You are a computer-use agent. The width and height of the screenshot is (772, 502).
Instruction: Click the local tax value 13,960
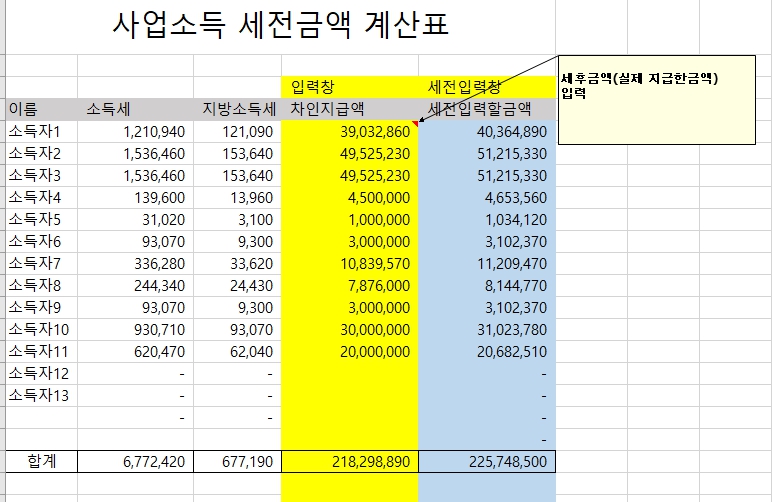pyautogui.click(x=237, y=197)
